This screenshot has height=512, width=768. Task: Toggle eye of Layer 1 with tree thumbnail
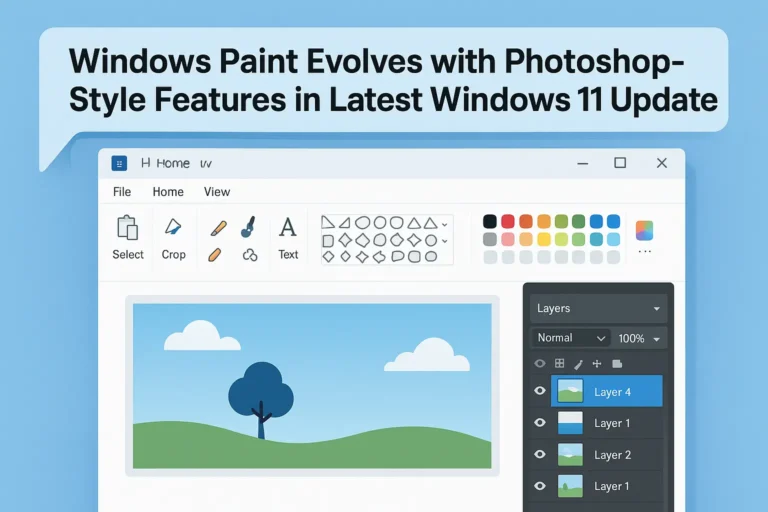(540, 486)
